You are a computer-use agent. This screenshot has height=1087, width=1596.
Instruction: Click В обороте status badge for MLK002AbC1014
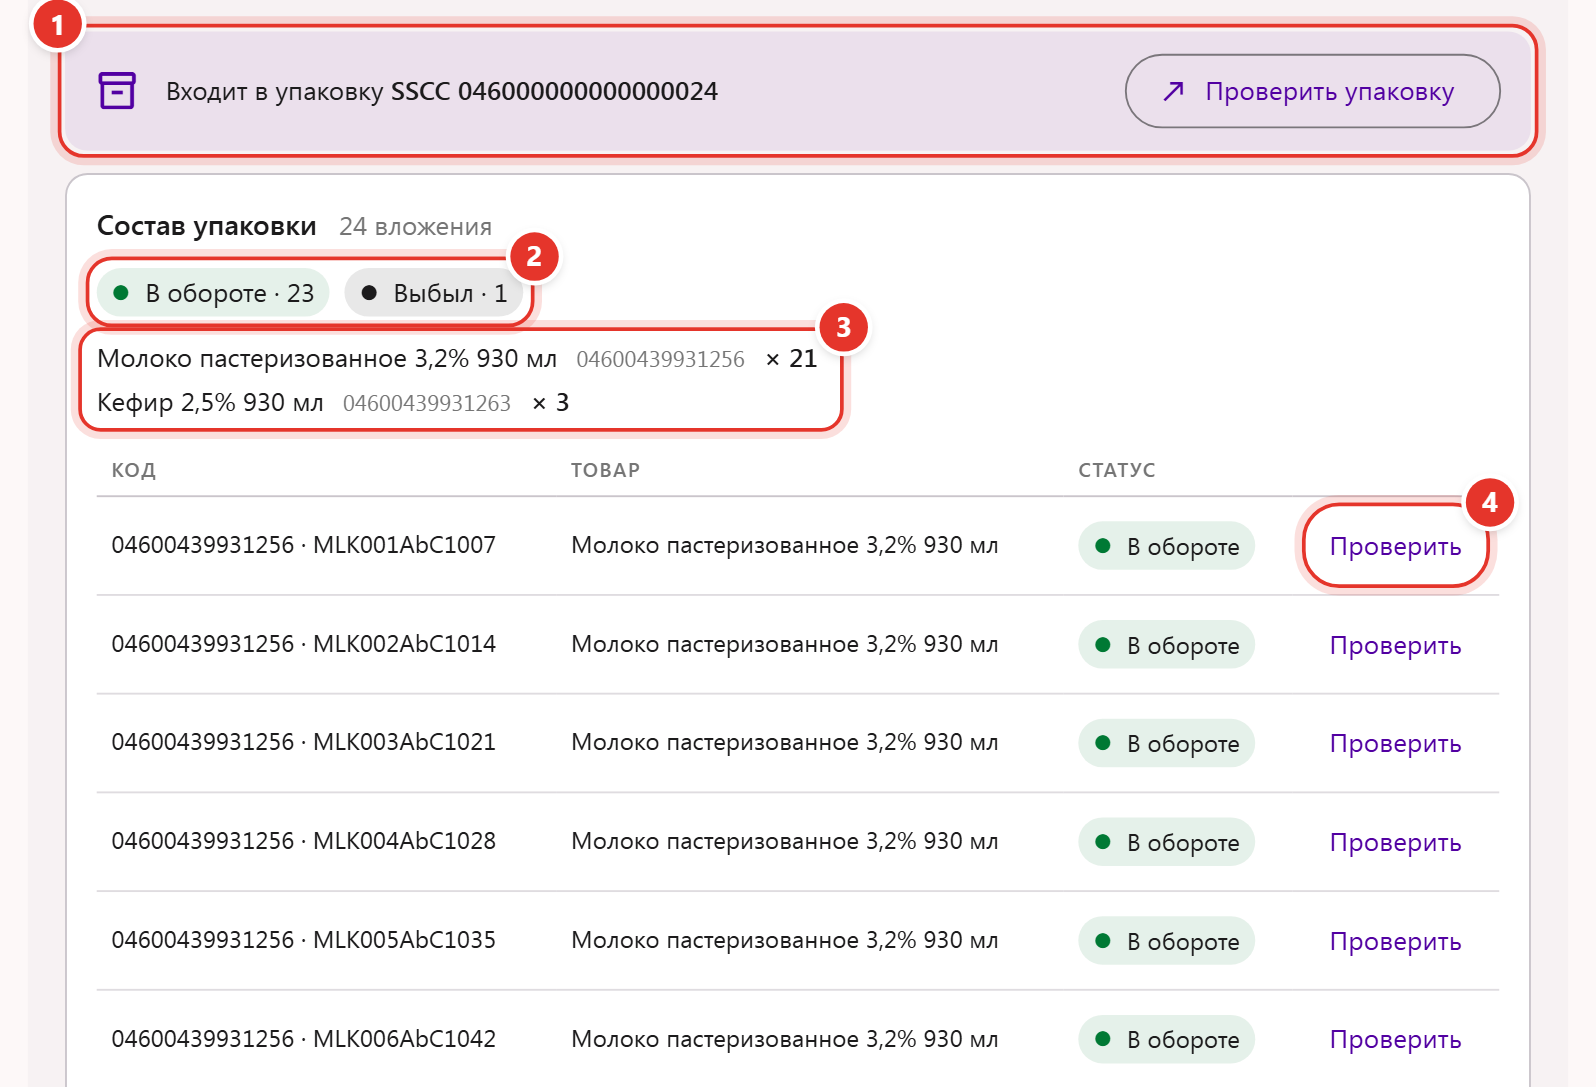[1166, 645]
